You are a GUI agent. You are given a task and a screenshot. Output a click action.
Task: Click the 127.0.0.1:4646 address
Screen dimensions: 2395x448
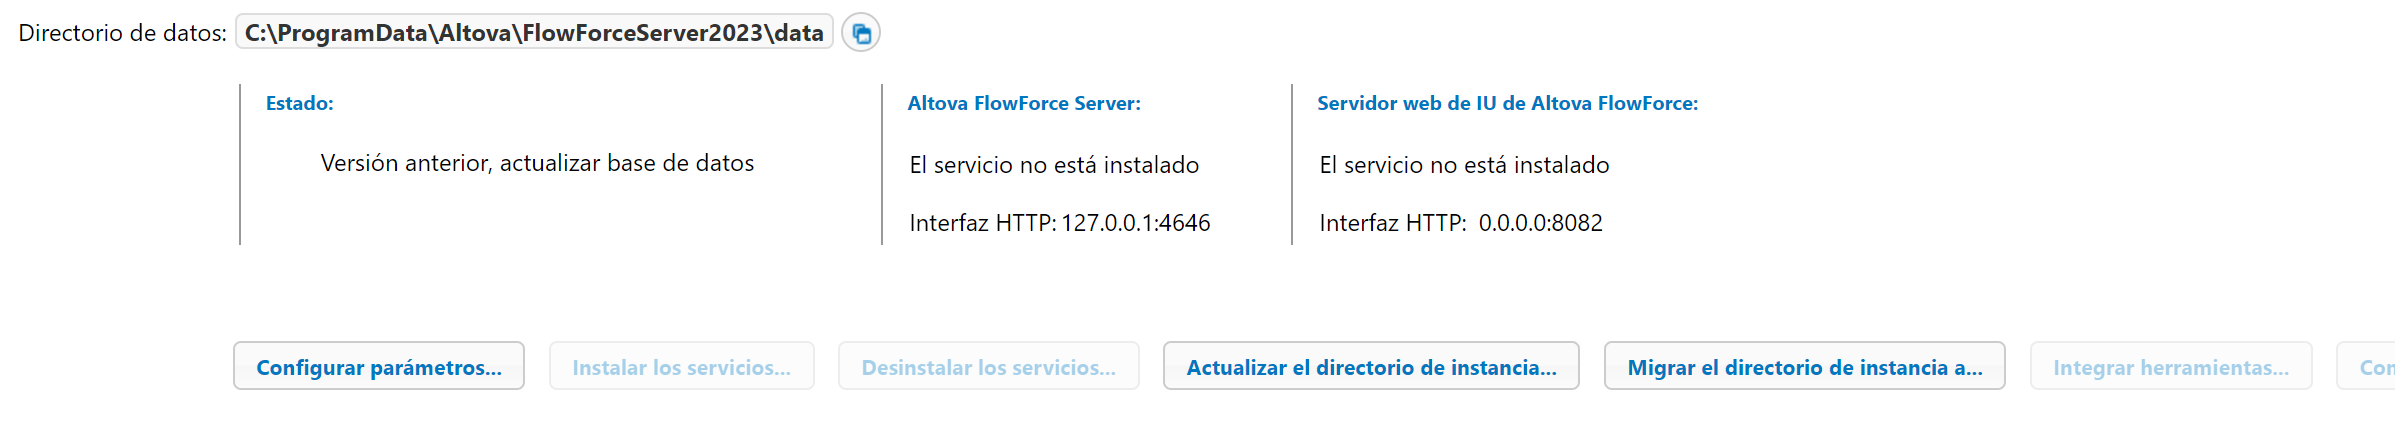[x=1135, y=223]
